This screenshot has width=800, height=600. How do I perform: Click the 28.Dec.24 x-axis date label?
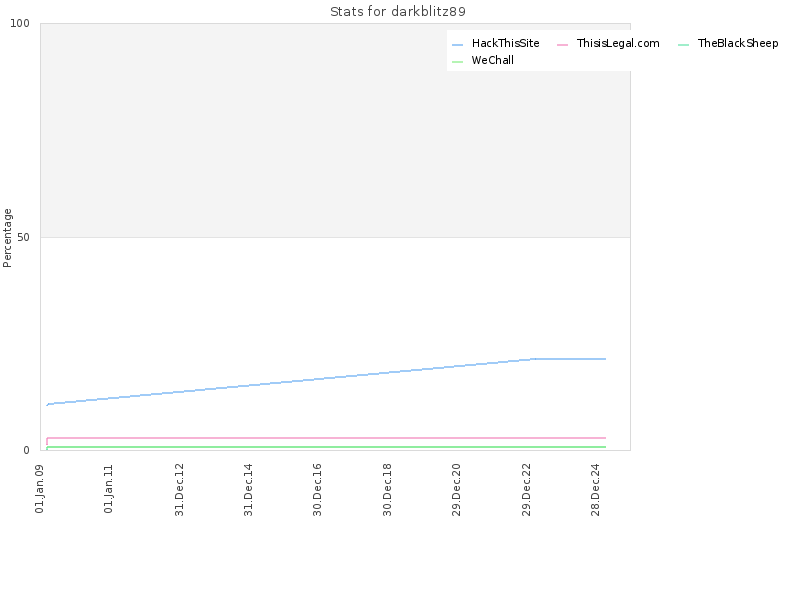(595, 489)
